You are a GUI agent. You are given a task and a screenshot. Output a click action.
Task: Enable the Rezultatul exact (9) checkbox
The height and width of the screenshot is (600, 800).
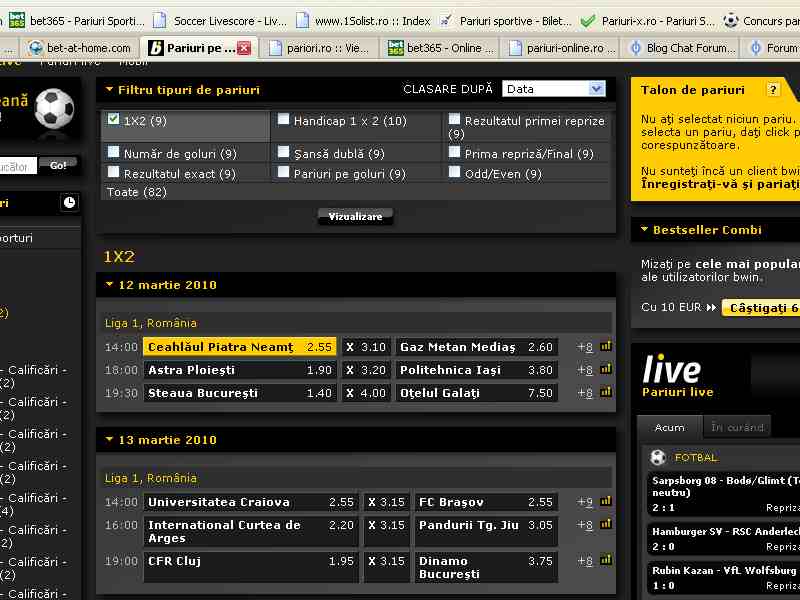113,172
